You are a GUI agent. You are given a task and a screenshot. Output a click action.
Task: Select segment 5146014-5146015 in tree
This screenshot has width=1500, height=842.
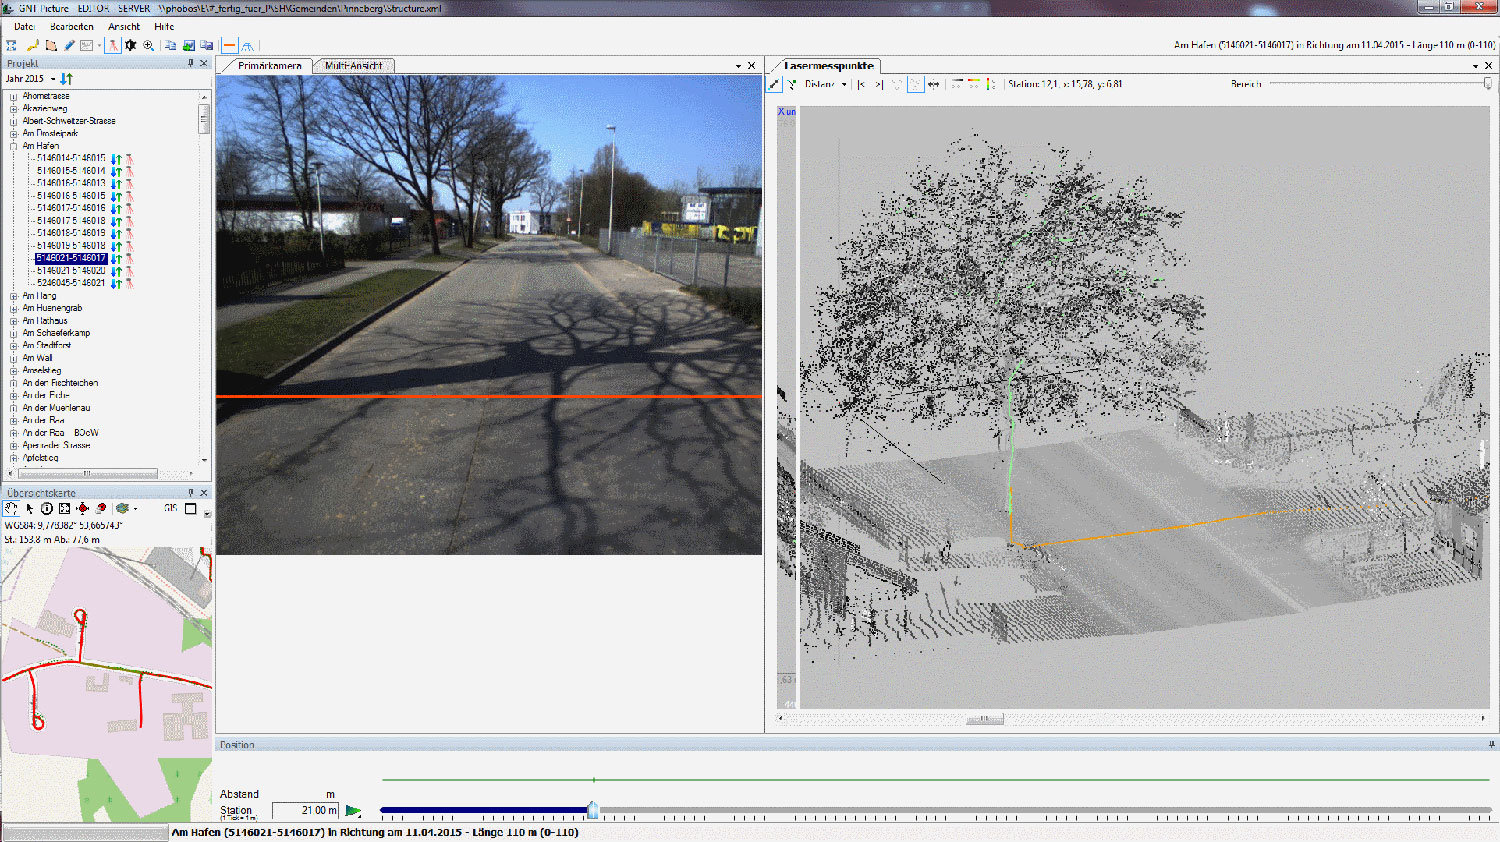[x=71, y=158]
